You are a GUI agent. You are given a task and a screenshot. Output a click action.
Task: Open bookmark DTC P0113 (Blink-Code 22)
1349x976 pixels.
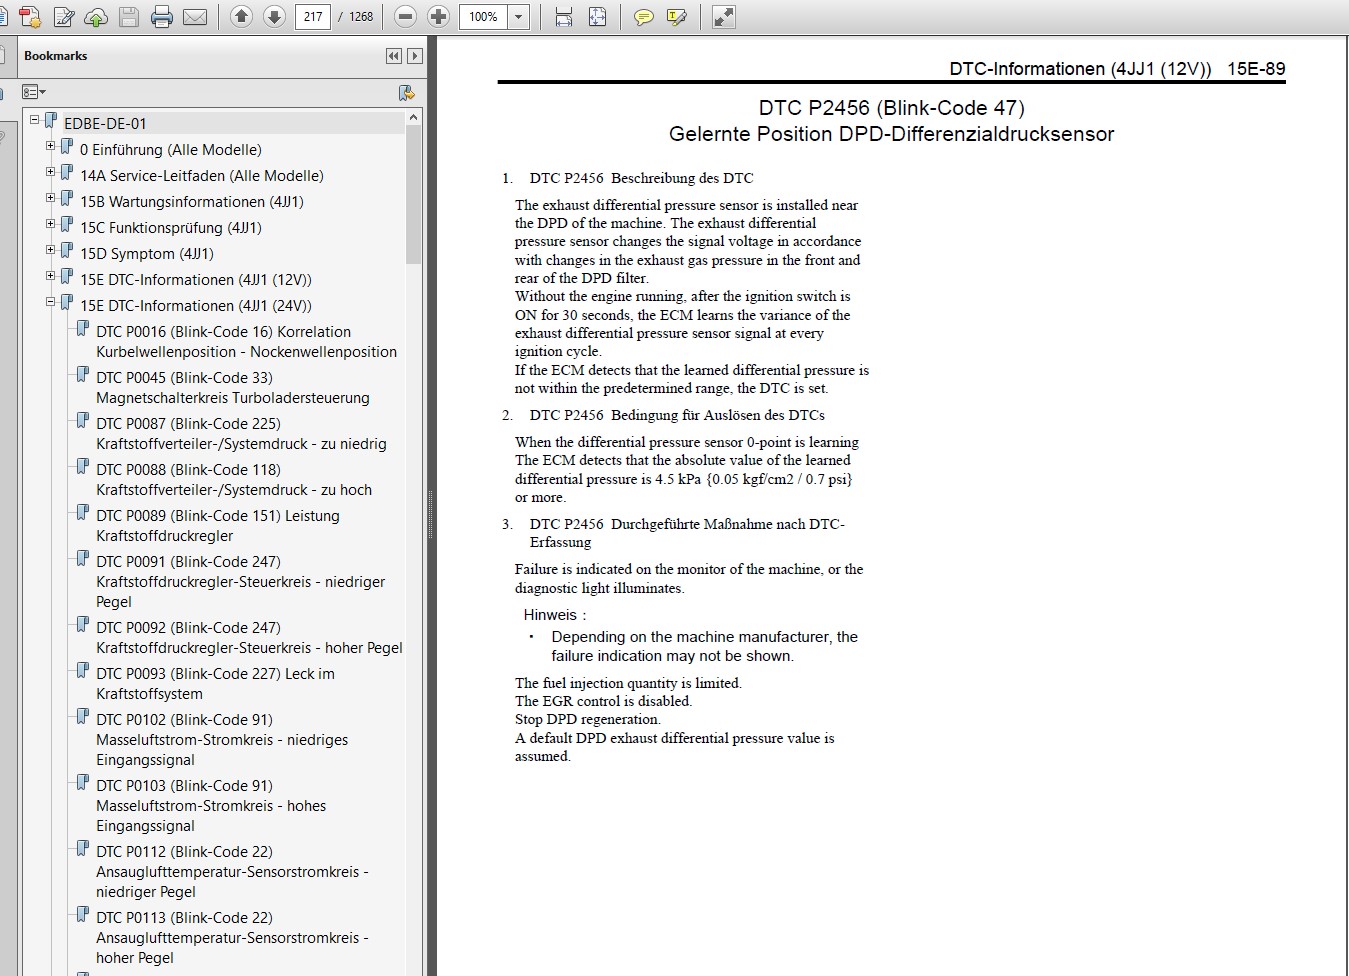coord(232,938)
